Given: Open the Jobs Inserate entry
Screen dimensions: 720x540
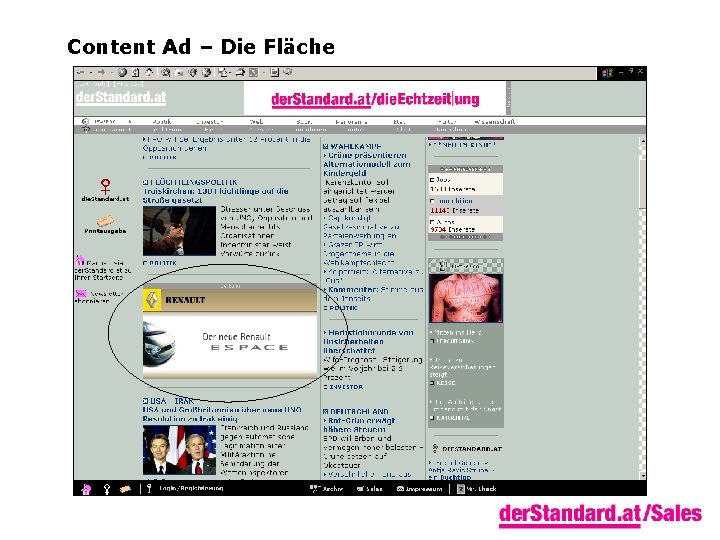Looking at the screenshot, I should point(465,184).
